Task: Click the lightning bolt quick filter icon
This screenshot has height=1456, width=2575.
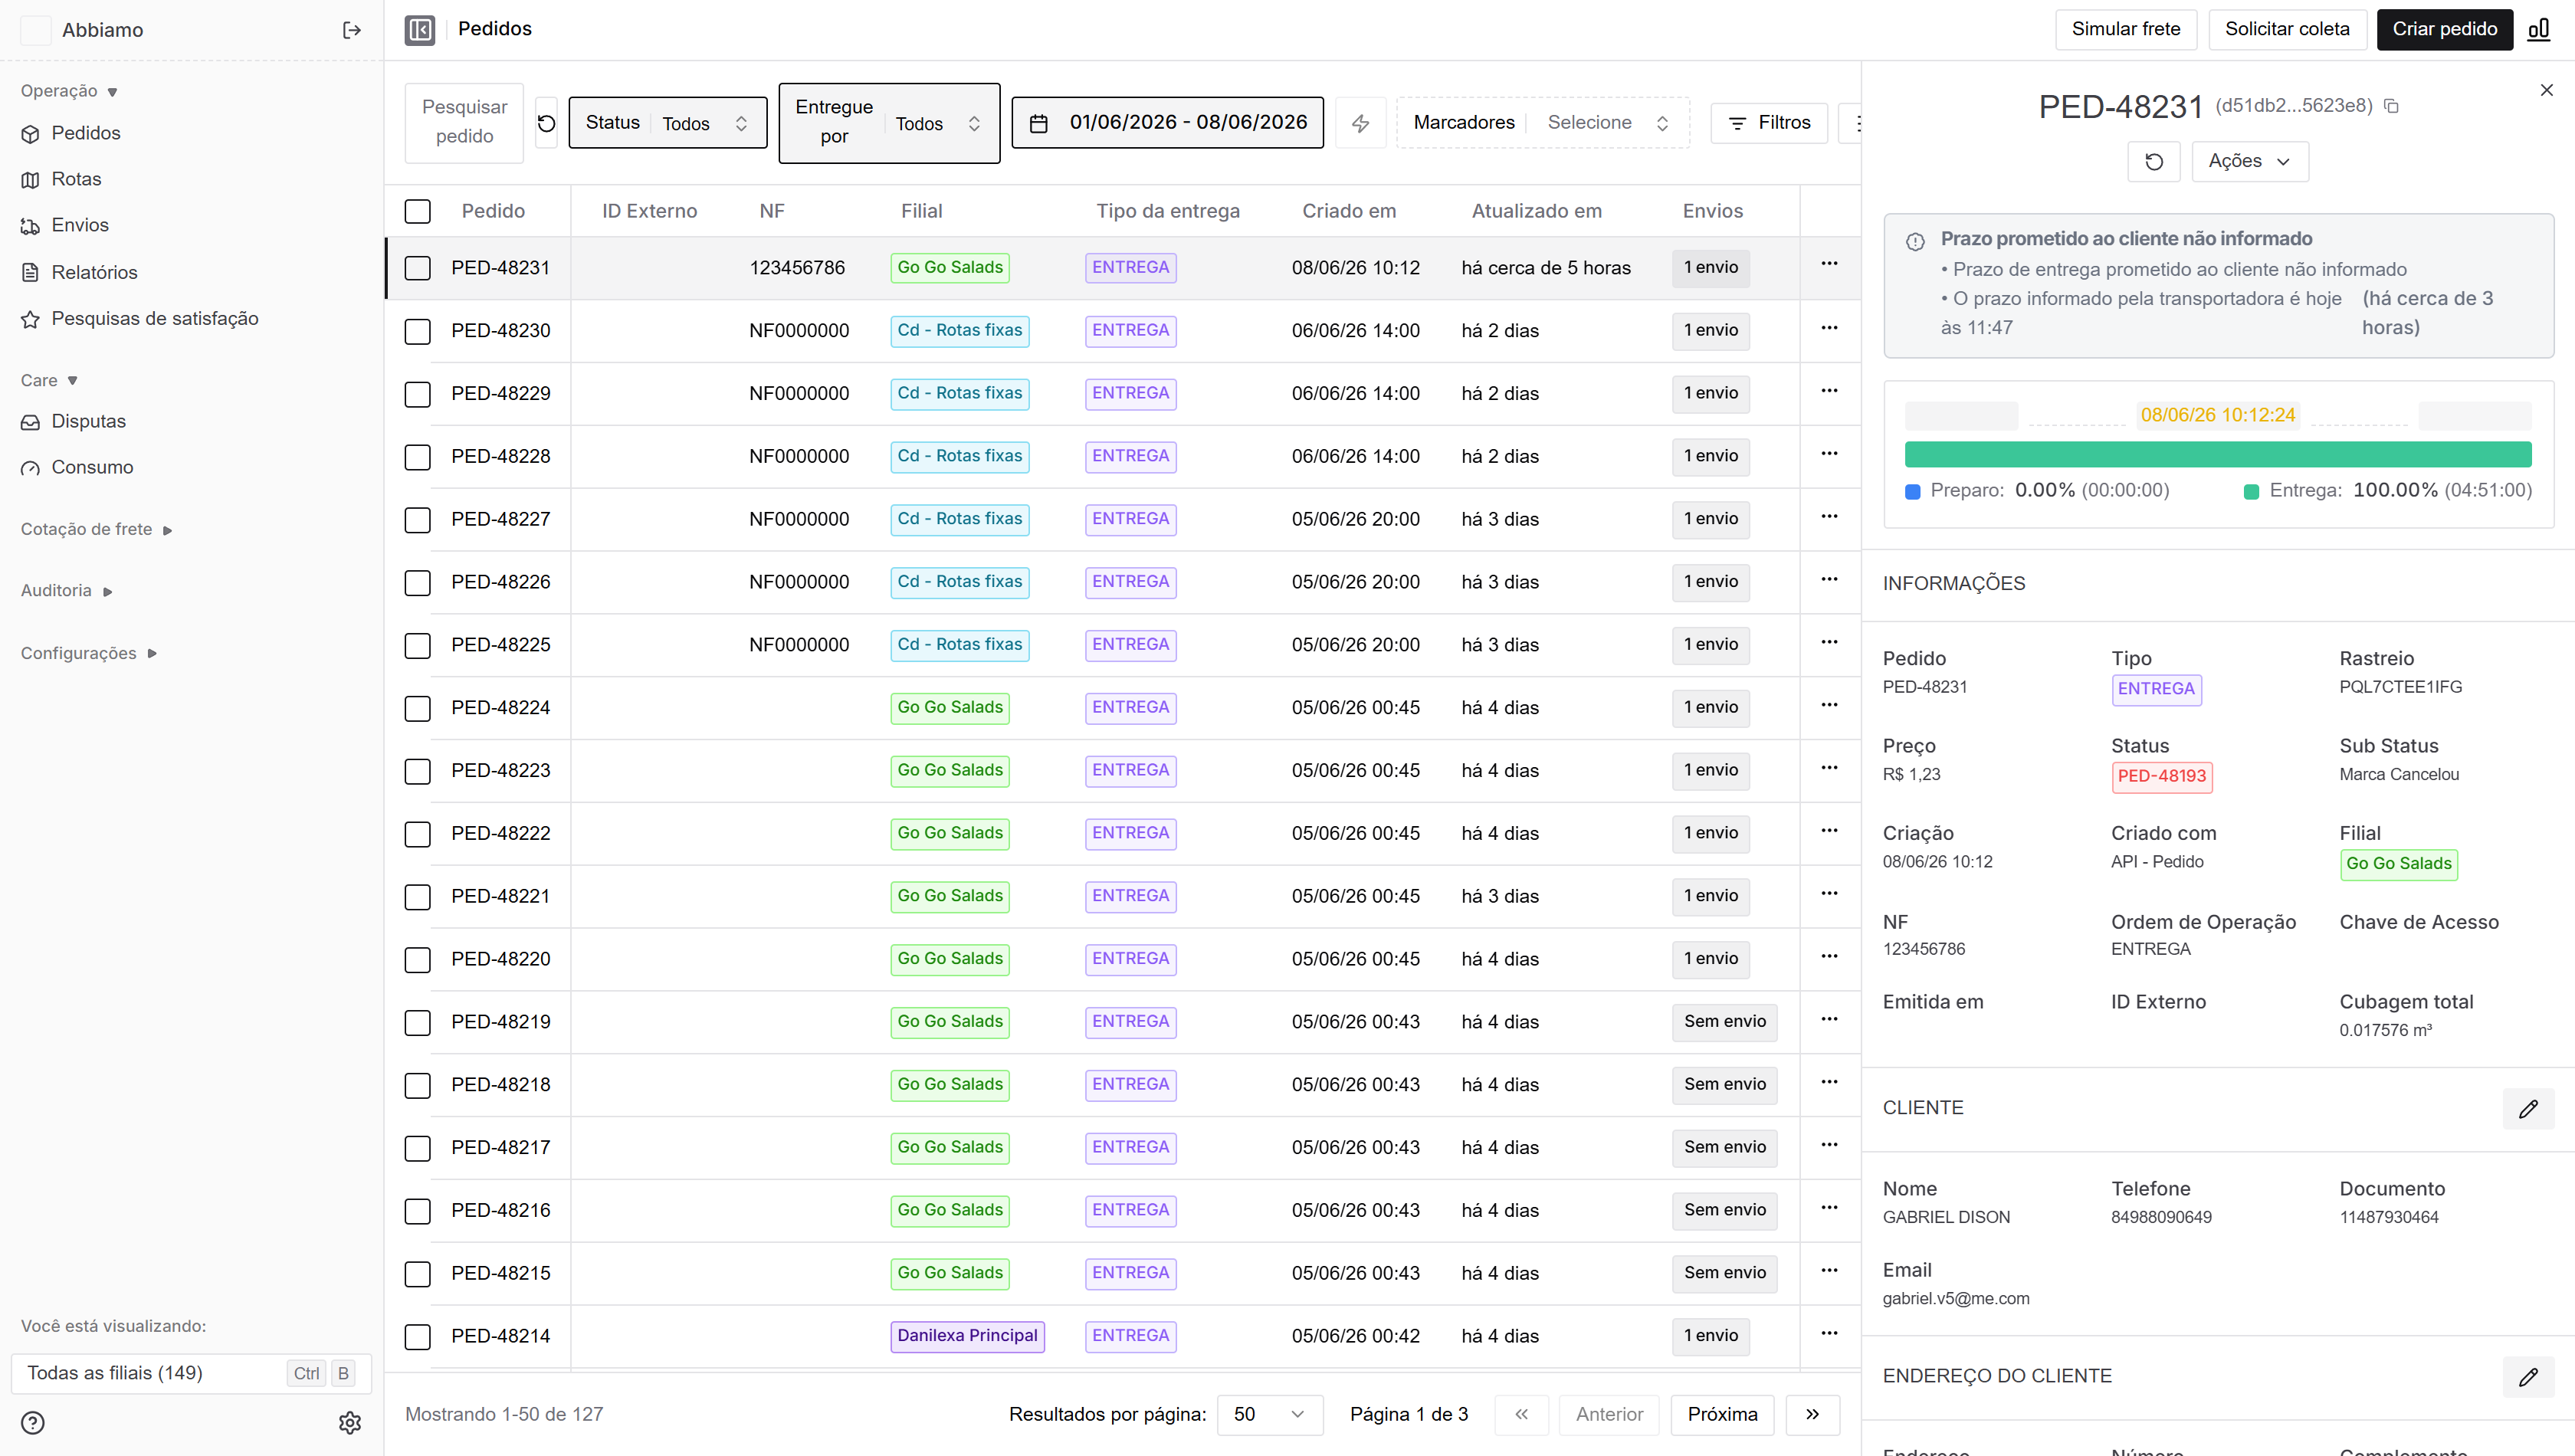Action: pyautogui.click(x=1360, y=123)
